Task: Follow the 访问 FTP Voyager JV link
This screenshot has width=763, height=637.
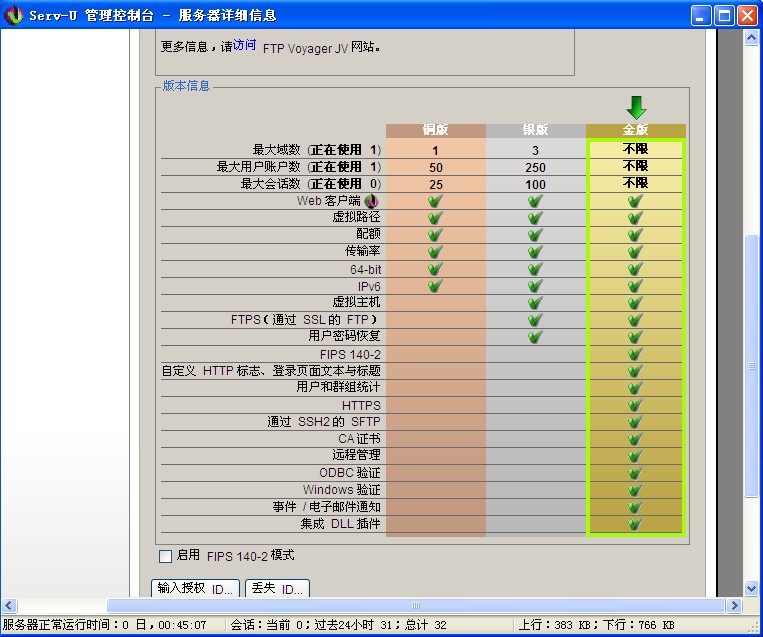Action: (x=244, y=45)
